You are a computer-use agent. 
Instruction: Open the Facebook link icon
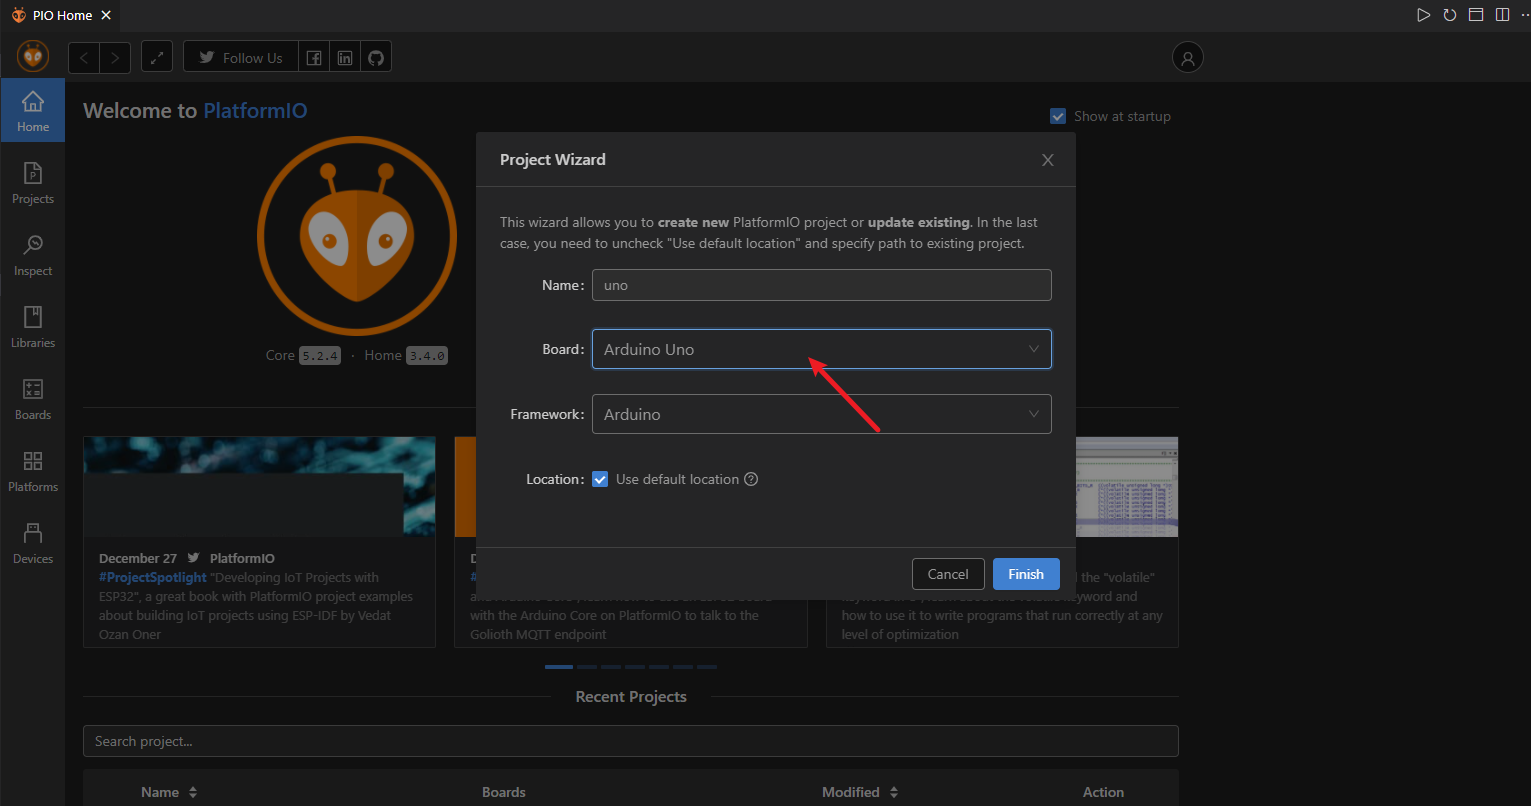click(314, 57)
